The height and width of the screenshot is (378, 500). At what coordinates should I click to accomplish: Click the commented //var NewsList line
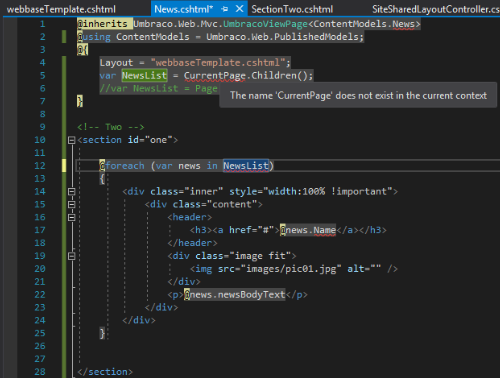tap(158, 89)
